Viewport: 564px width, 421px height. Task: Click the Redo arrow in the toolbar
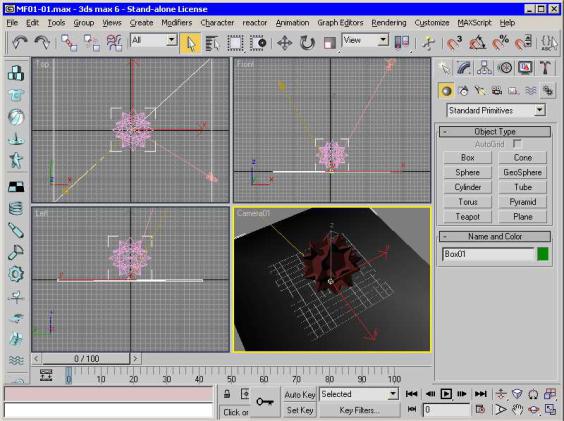(x=42, y=43)
